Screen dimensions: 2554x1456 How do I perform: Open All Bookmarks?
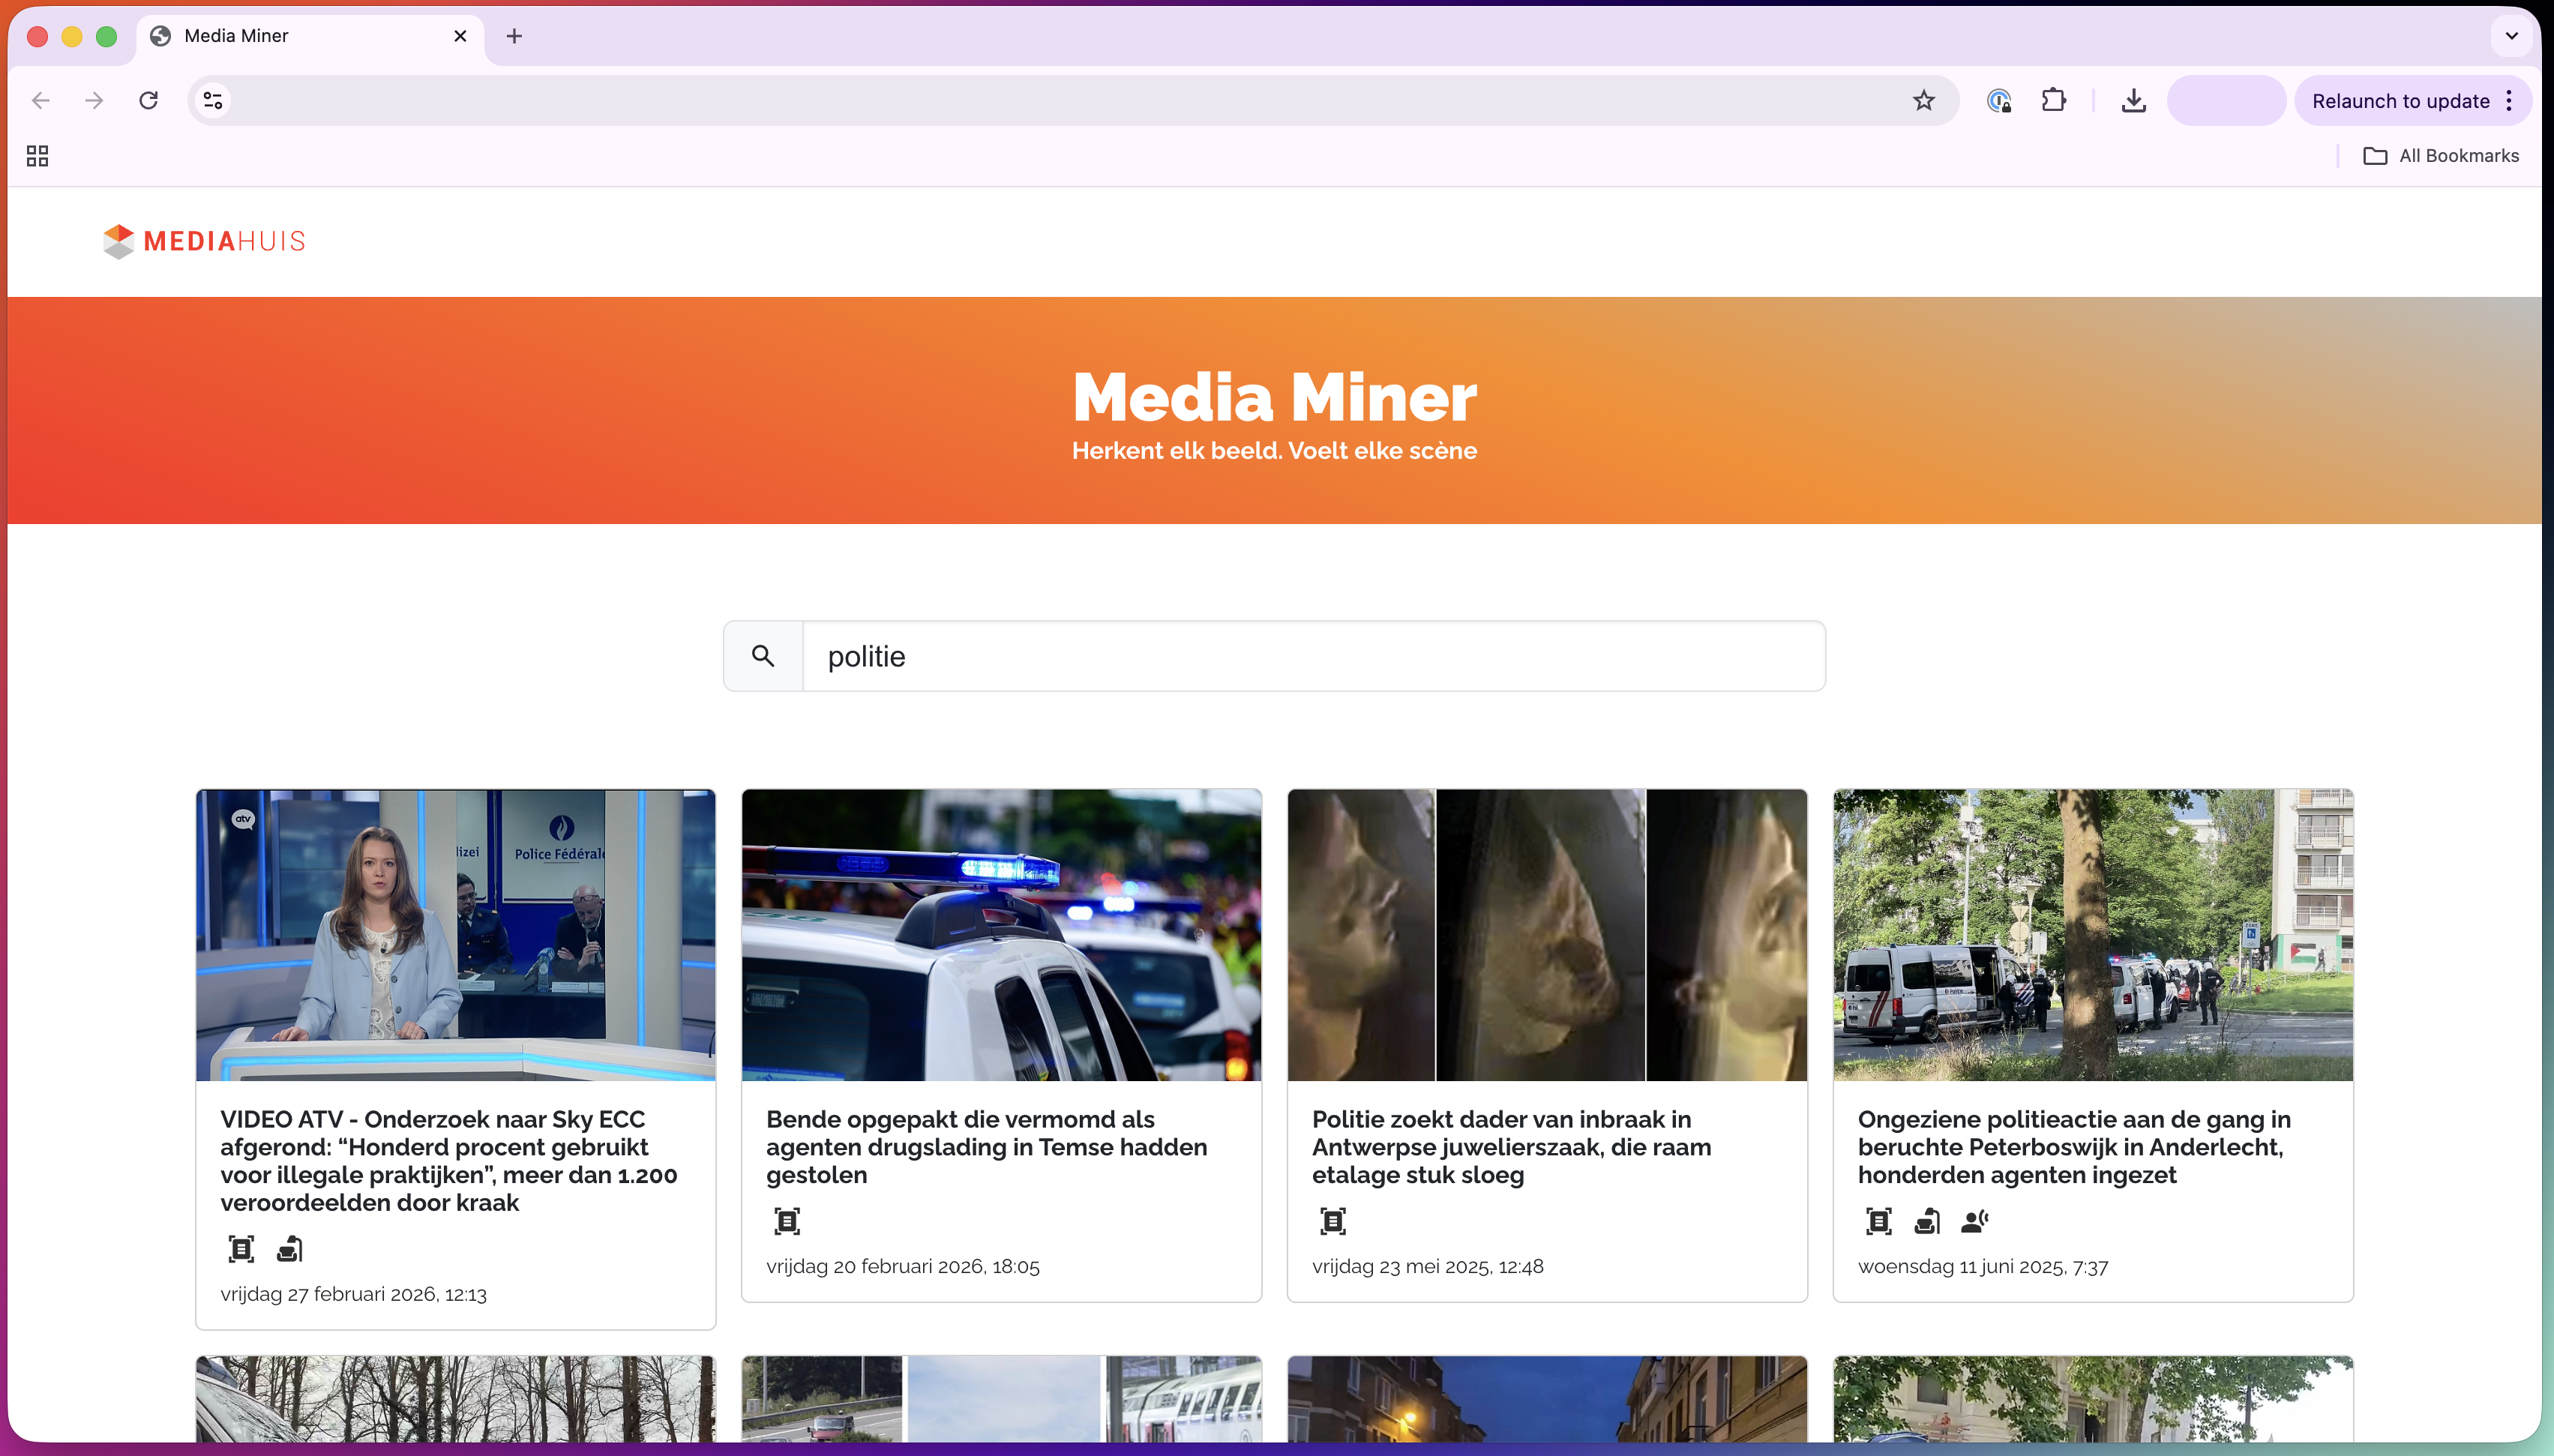point(2440,155)
